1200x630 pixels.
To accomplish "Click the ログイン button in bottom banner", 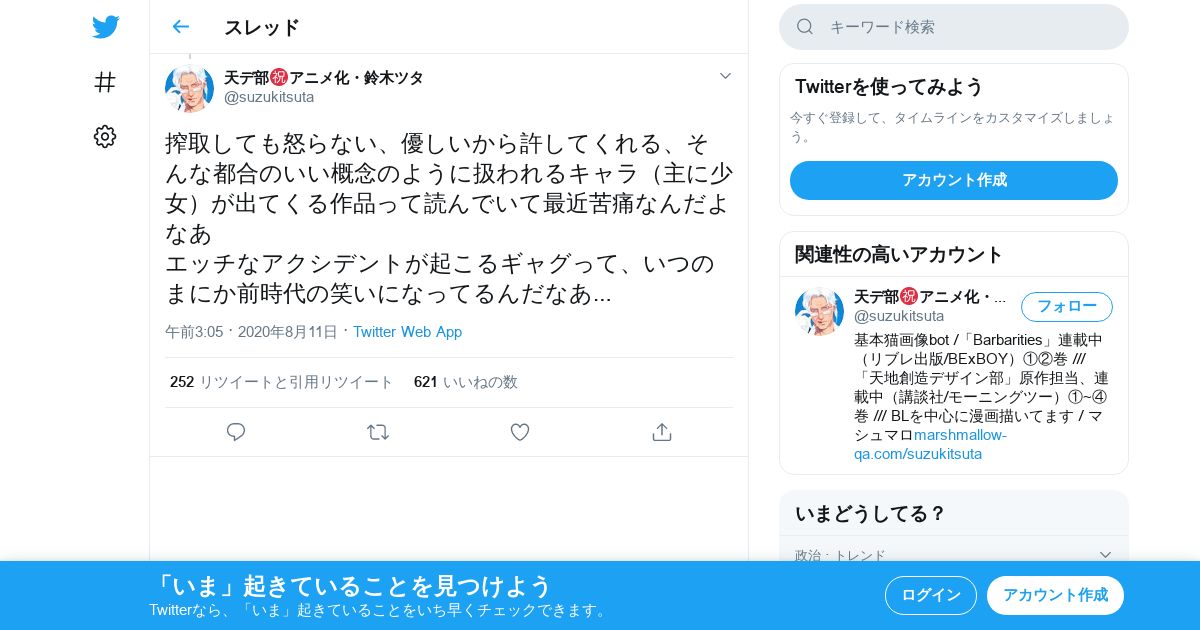I will coord(931,595).
